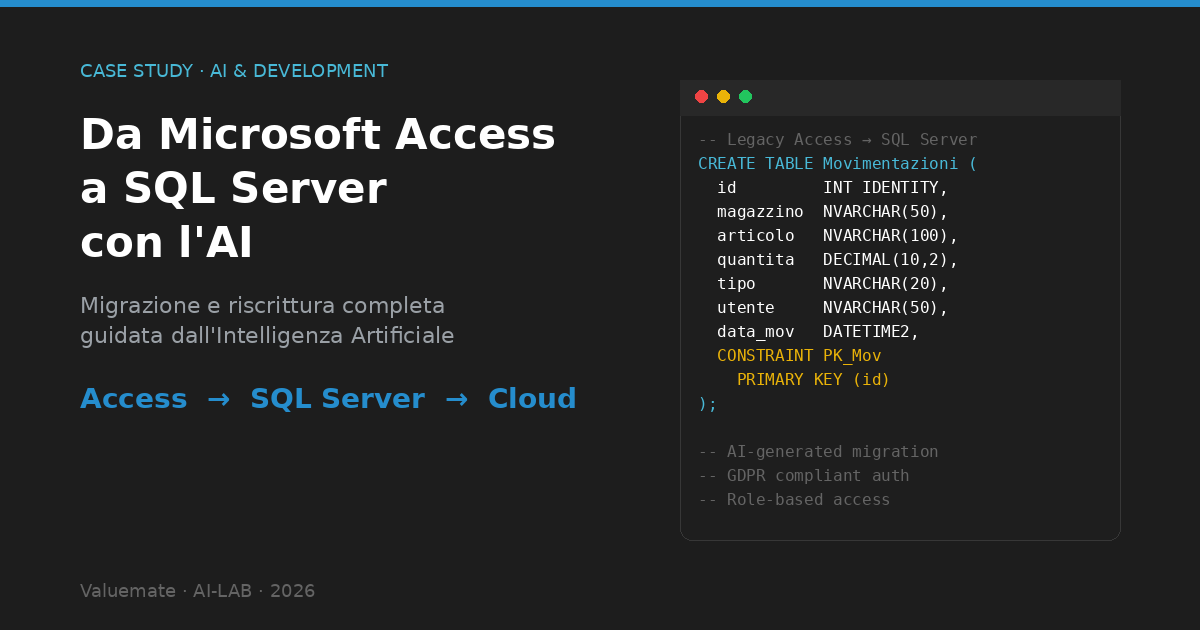Click comment '-- Role-based access'
Screen dimensions: 1200x630
794,500
